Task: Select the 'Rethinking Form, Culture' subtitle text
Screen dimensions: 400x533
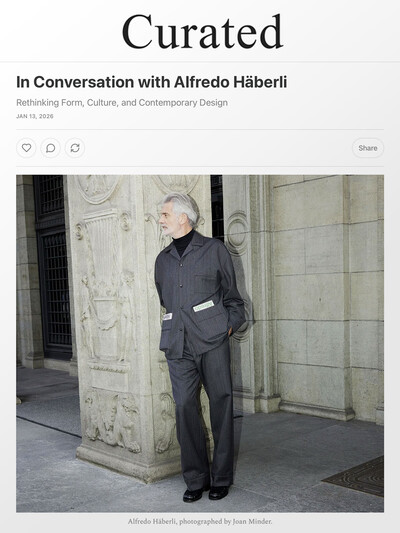Action: tap(67, 103)
